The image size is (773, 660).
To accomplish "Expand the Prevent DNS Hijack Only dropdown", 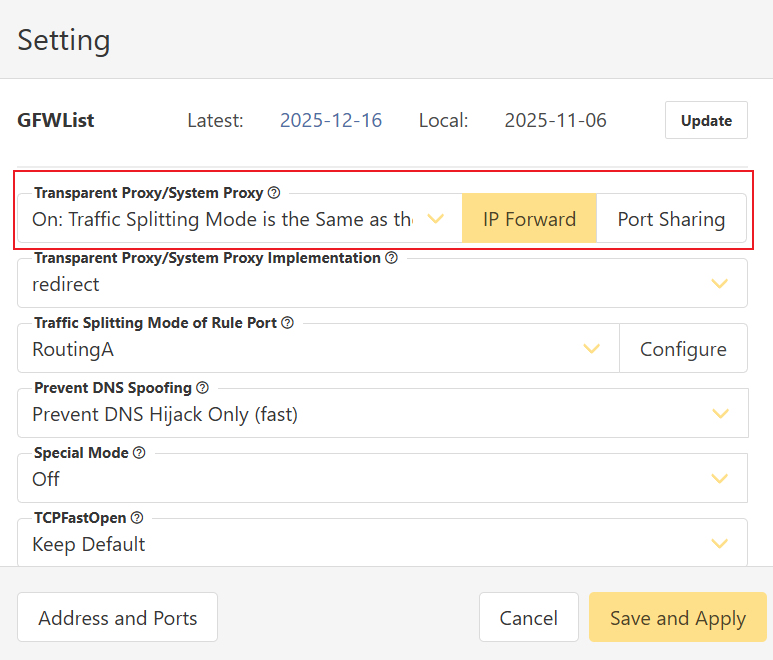I will 382,414.
